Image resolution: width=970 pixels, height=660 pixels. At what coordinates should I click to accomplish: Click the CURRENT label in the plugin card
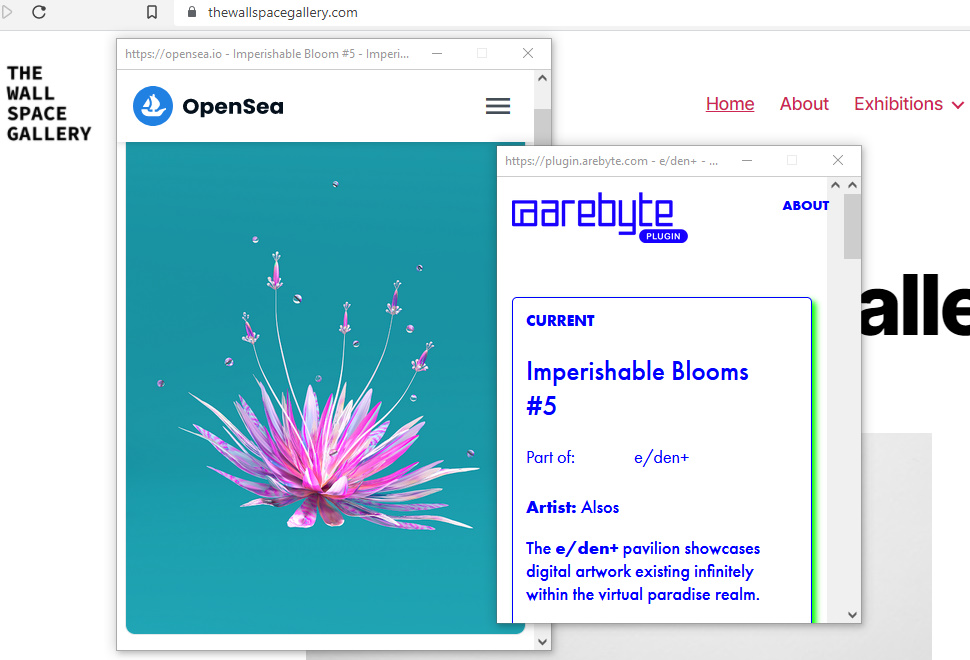(x=560, y=320)
